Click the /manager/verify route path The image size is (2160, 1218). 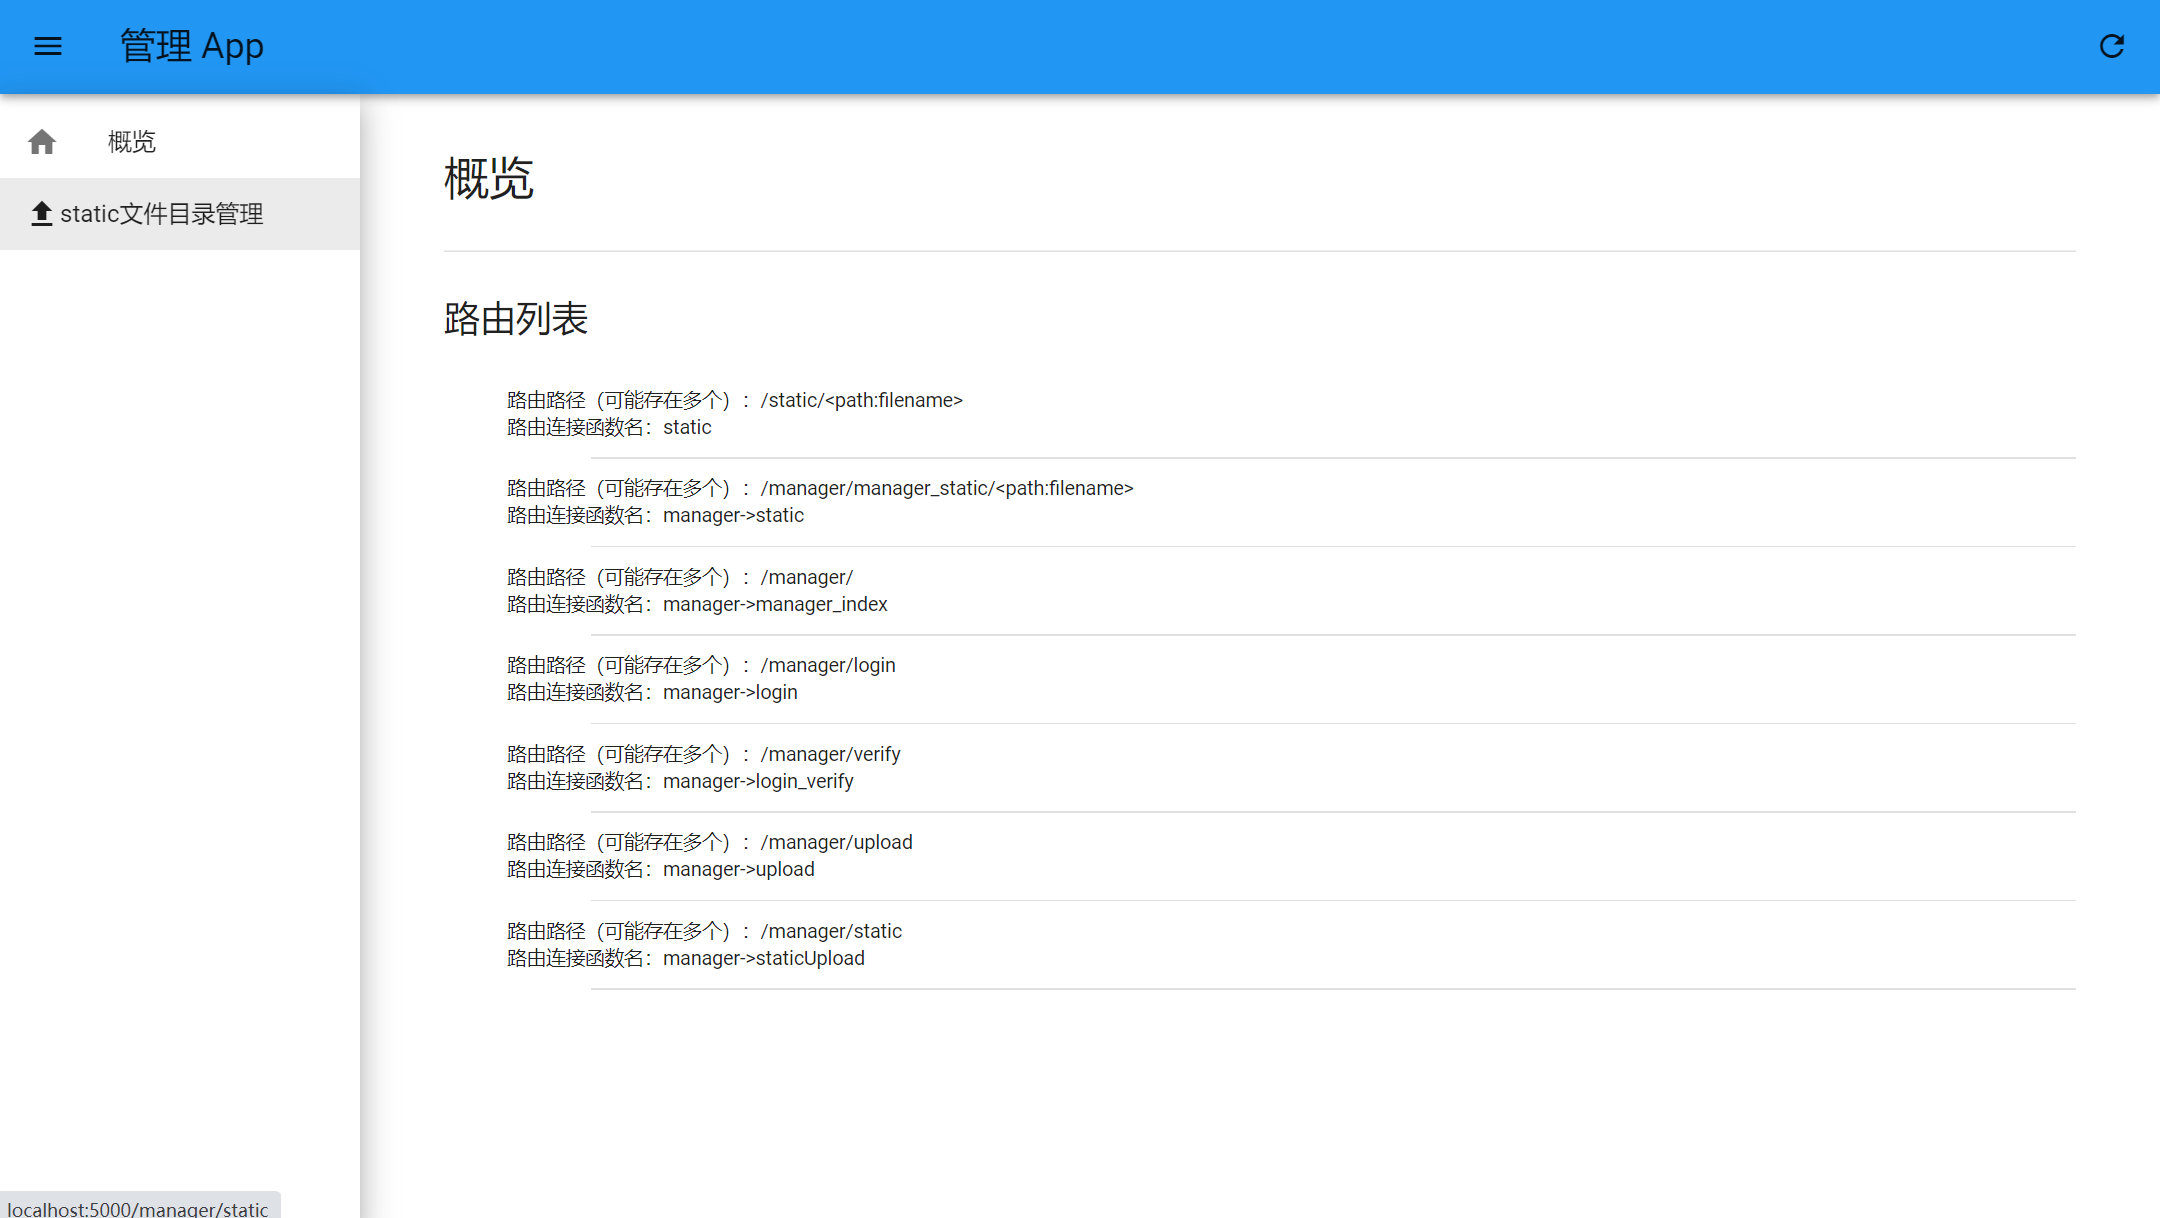pos(830,753)
